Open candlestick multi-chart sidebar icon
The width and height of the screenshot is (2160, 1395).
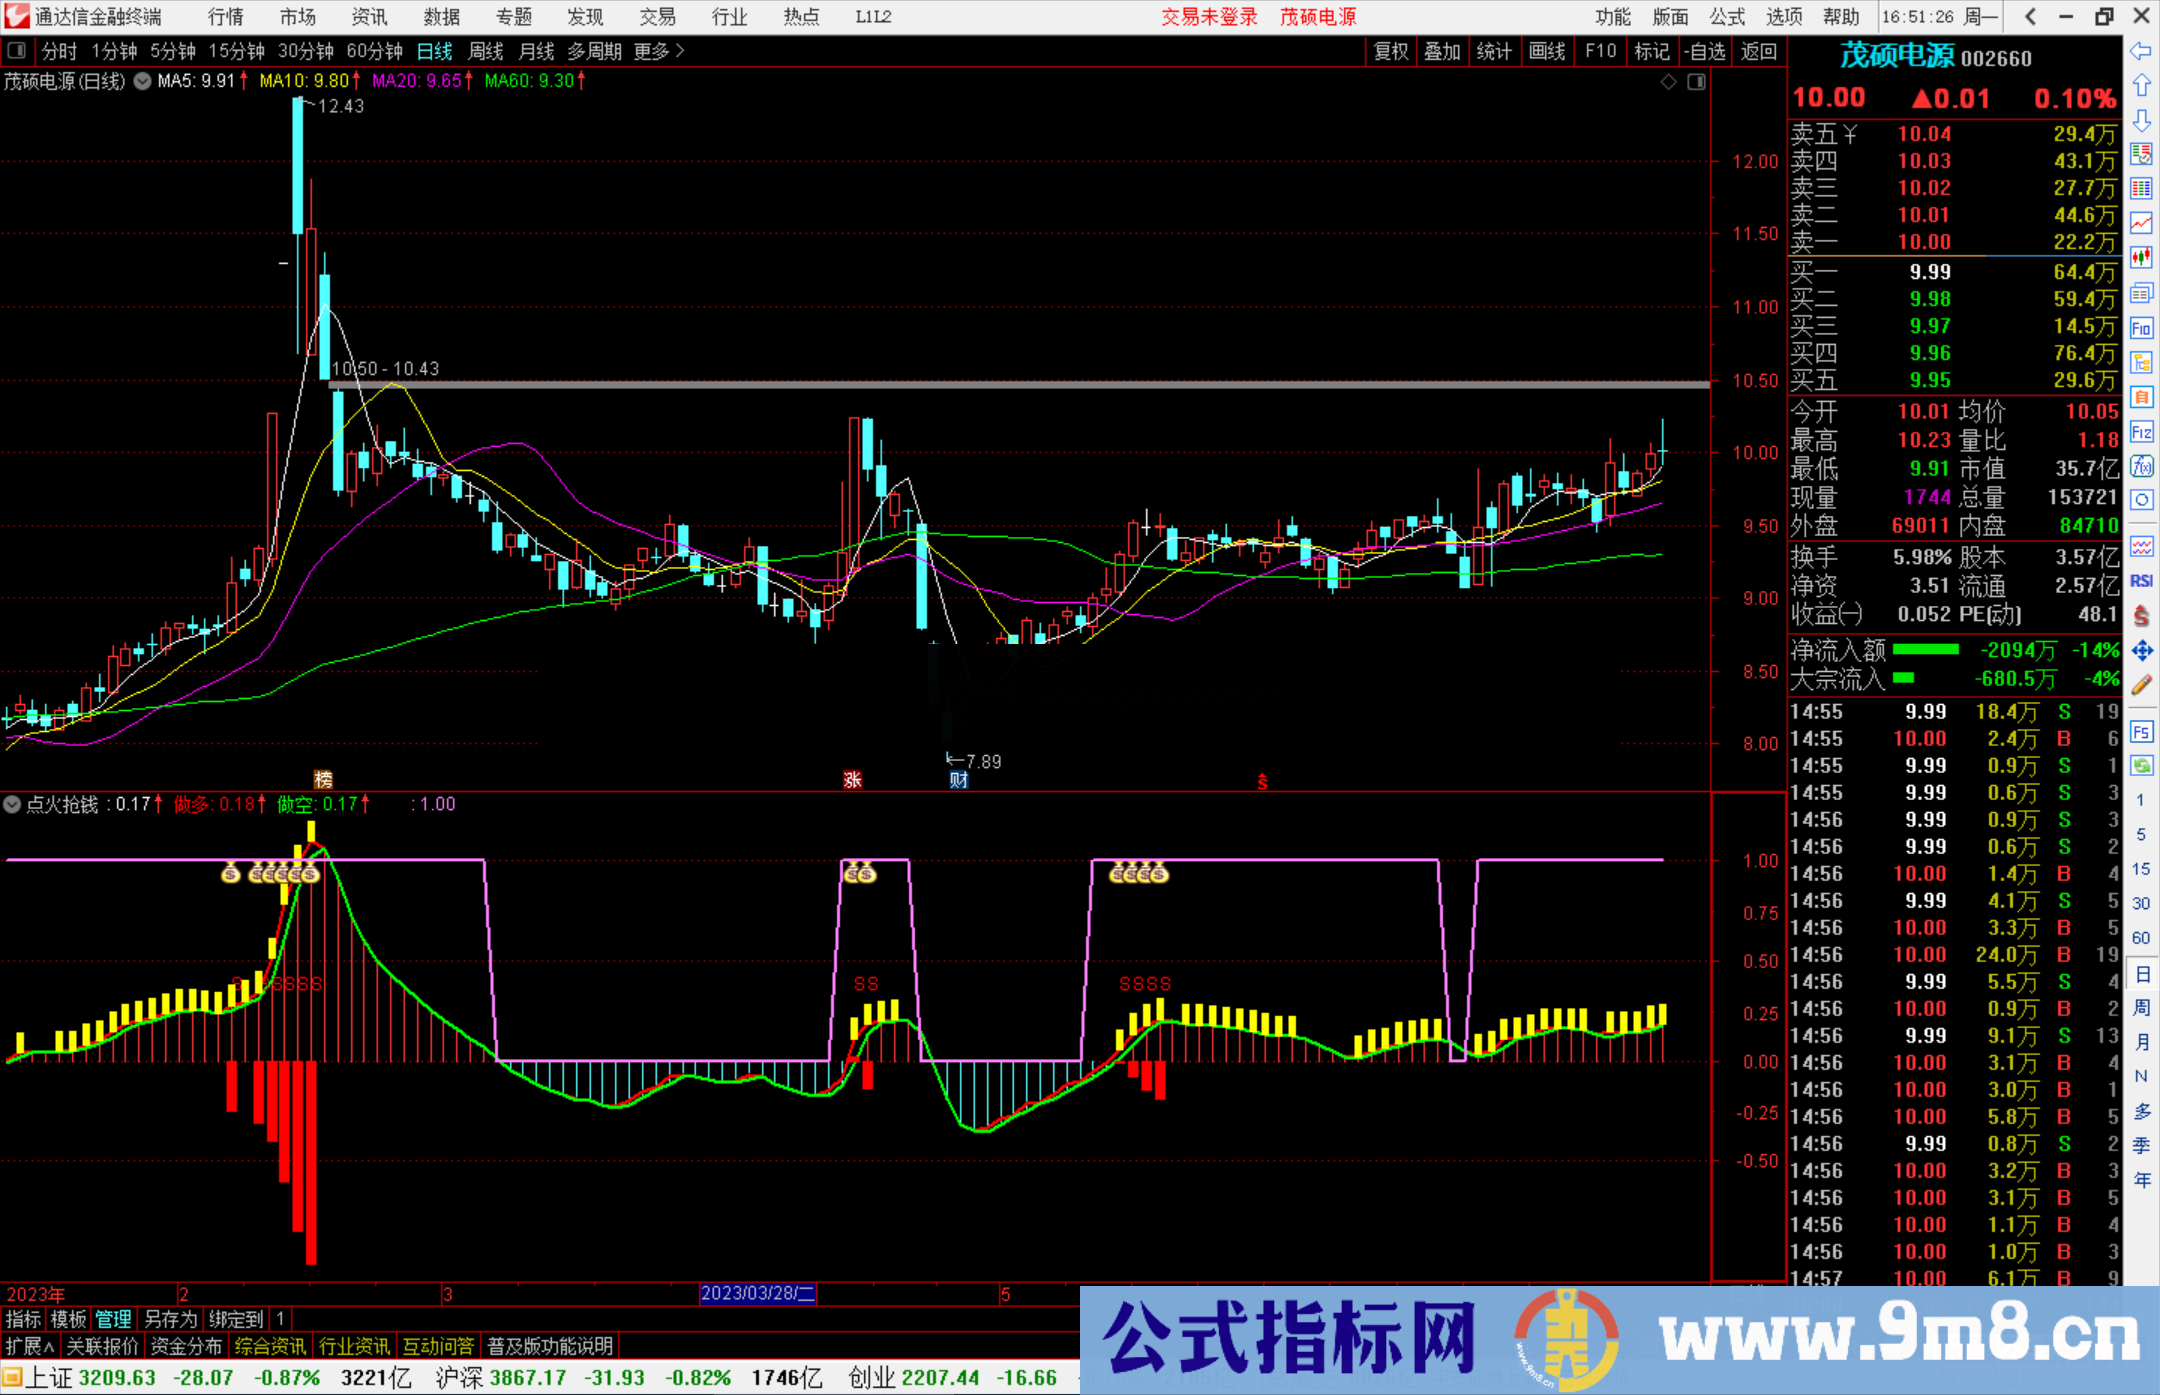pos(2142,256)
